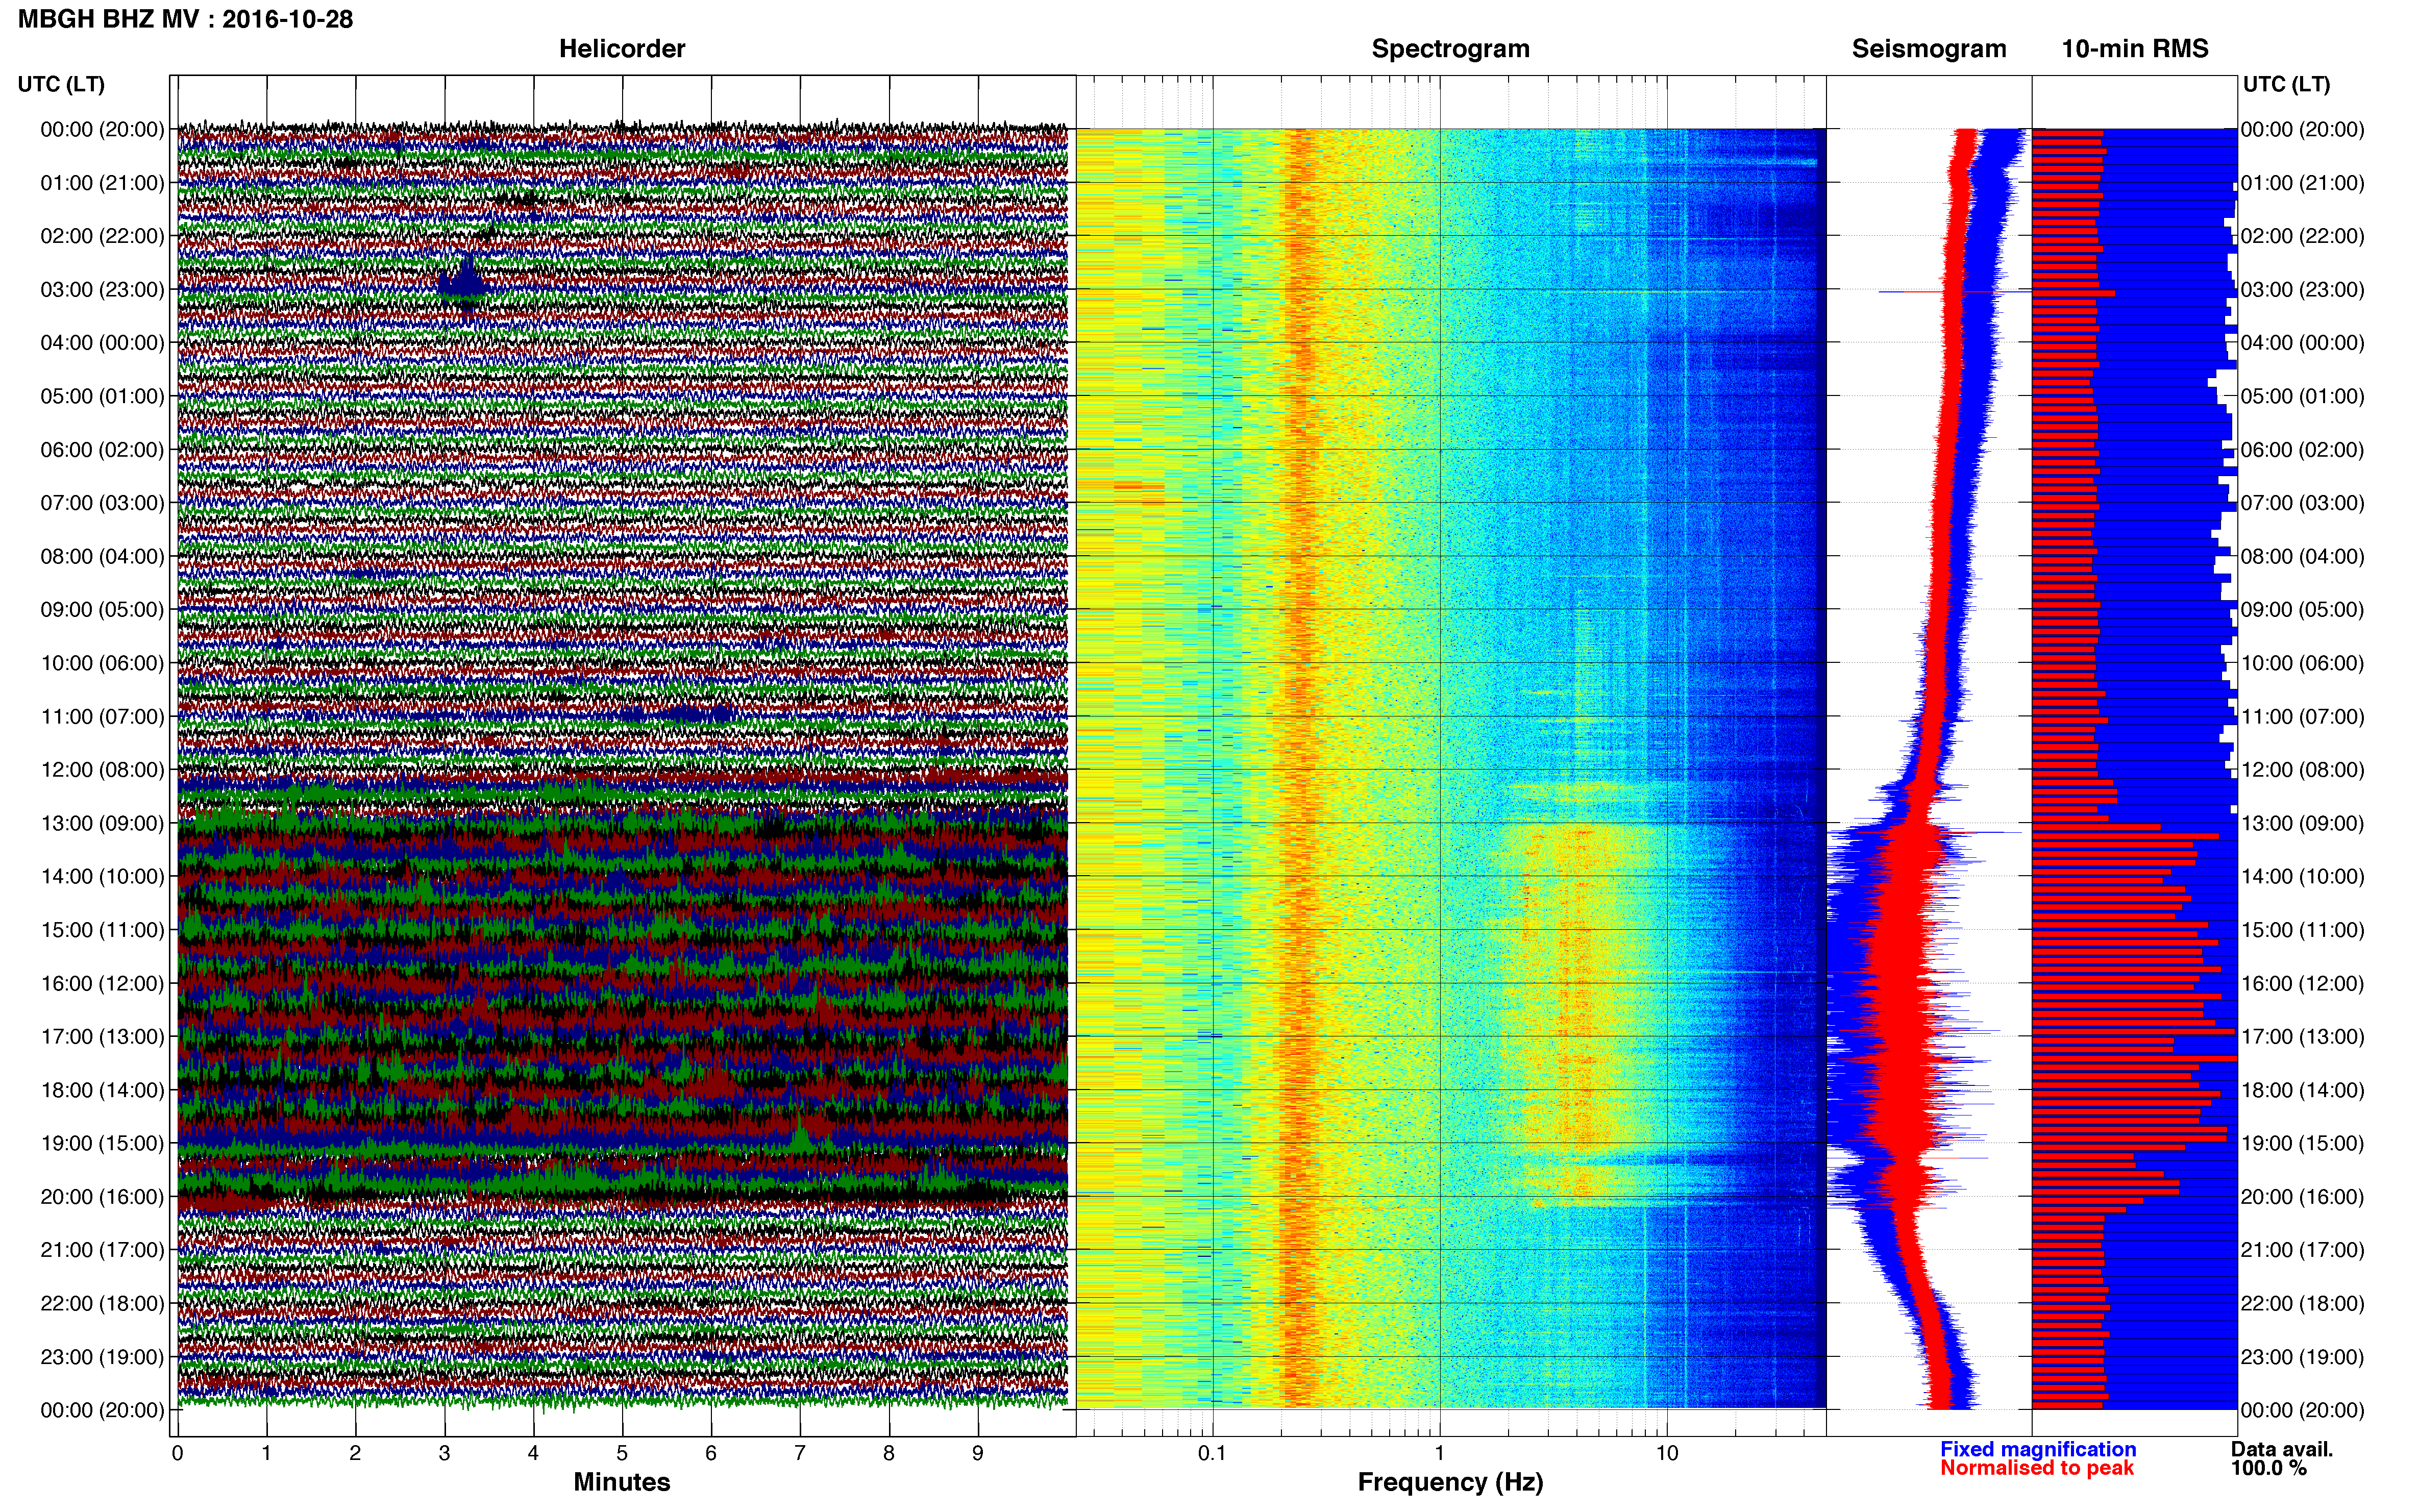Click the 100.0 % availability value
Viewport: 2419px width, 1512px height.
[2269, 1468]
